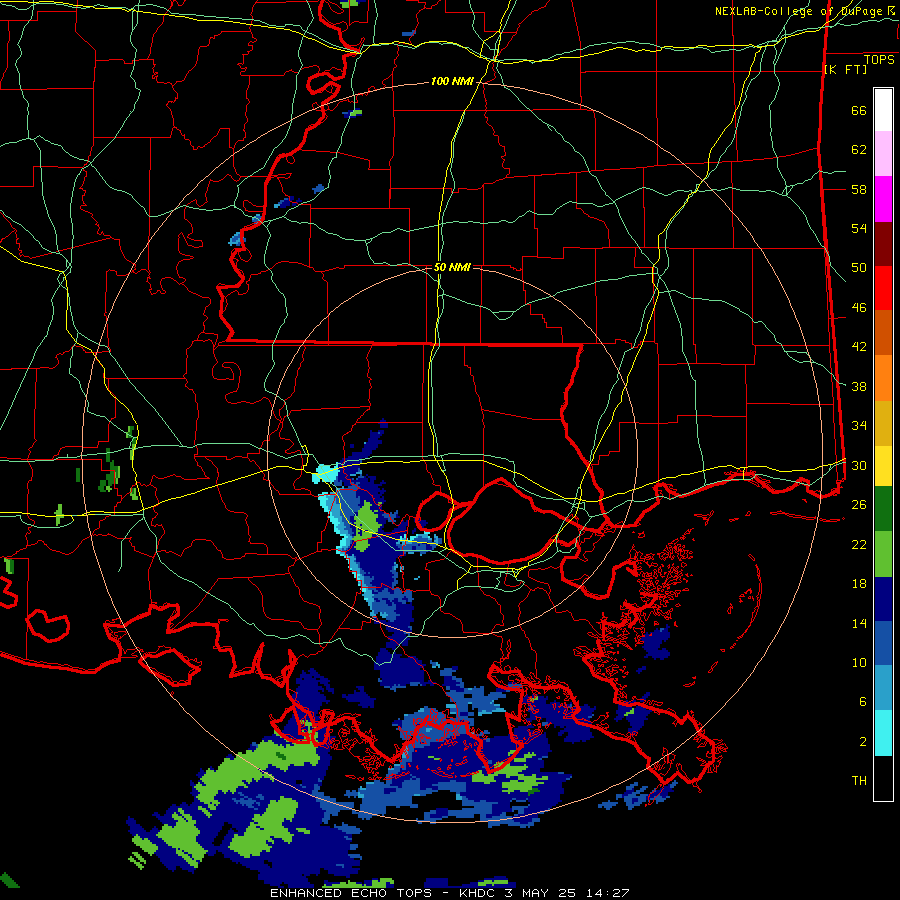This screenshot has height=900, width=900.
Task: Click the yellow 34 kft legend swatch
Action: coord(883,466)
